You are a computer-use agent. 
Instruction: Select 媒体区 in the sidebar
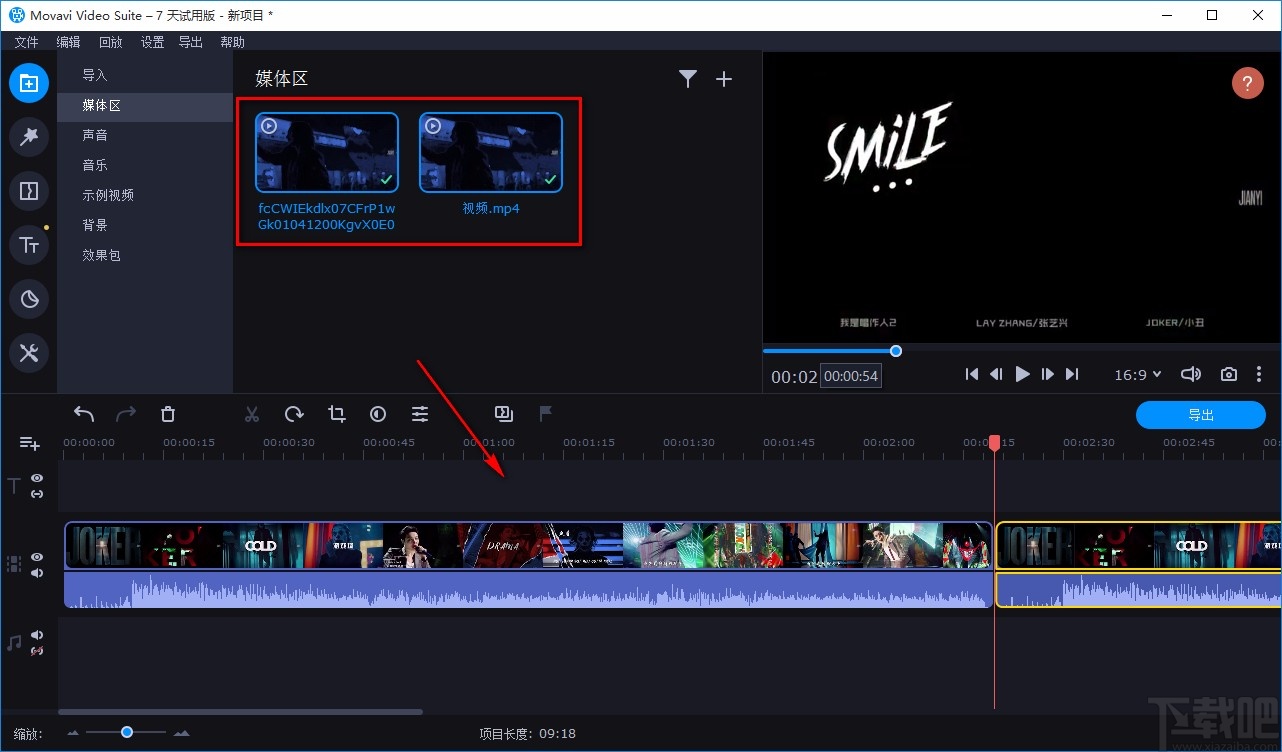click(145, 105)
